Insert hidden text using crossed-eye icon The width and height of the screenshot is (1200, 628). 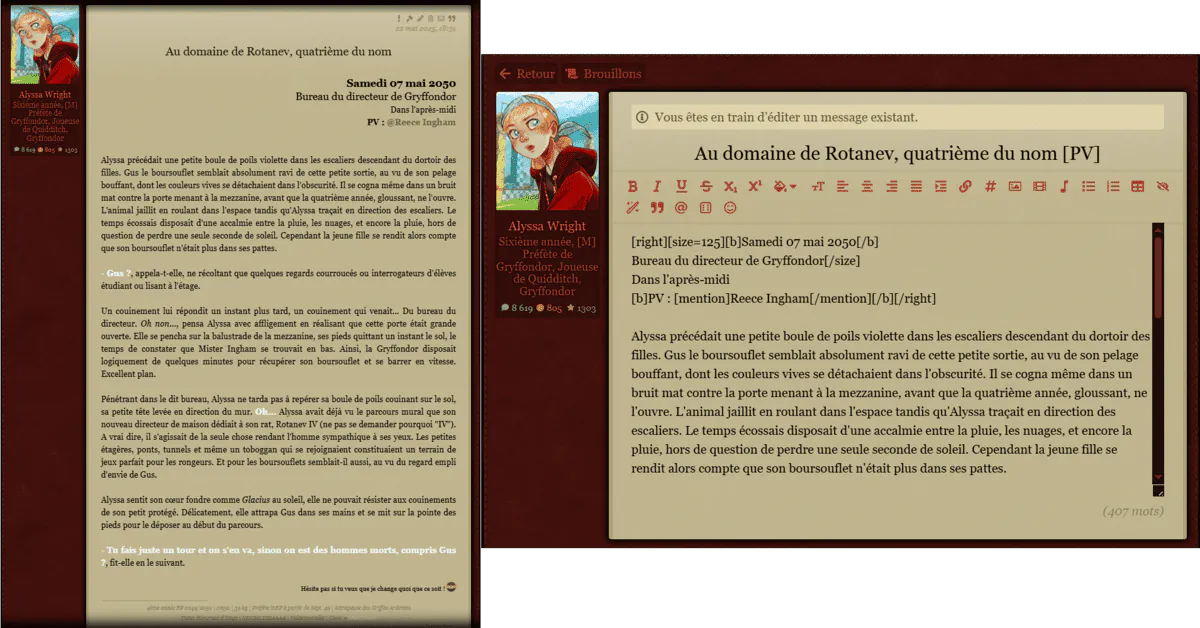click(x=1162, y=186)
